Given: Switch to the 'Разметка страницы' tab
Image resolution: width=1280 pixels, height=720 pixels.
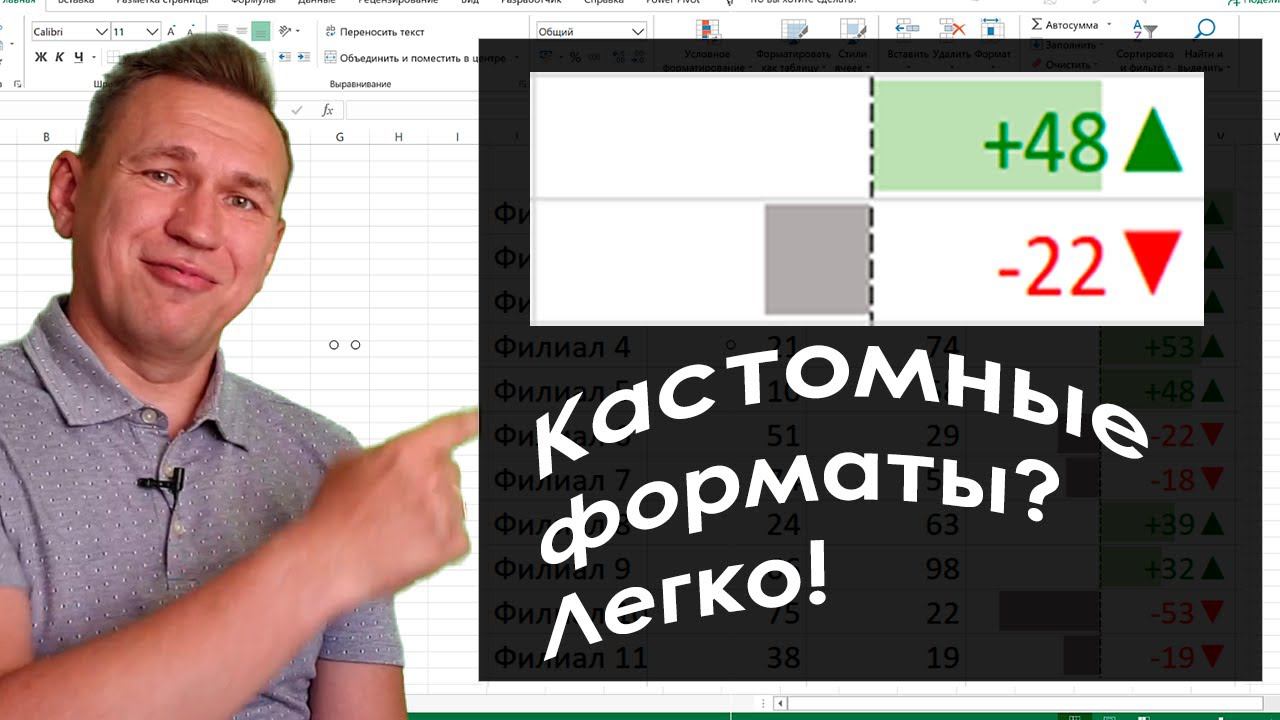Looking at the screenshot, I should tap(162, 3).
